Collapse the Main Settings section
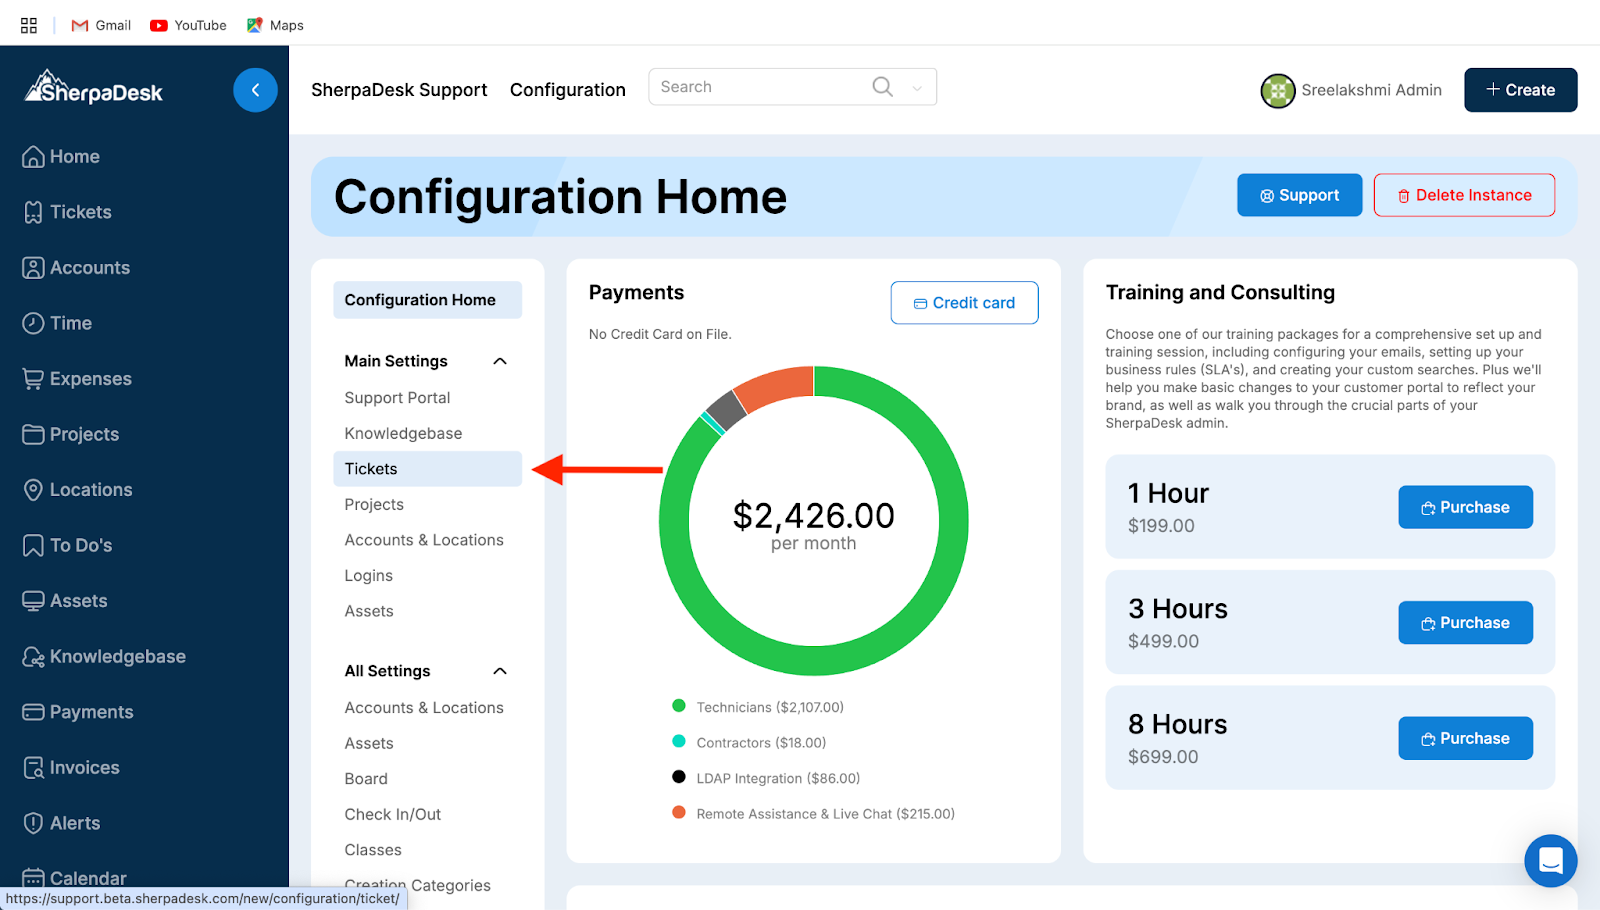The image size is (1600, 910). point(500,361)
